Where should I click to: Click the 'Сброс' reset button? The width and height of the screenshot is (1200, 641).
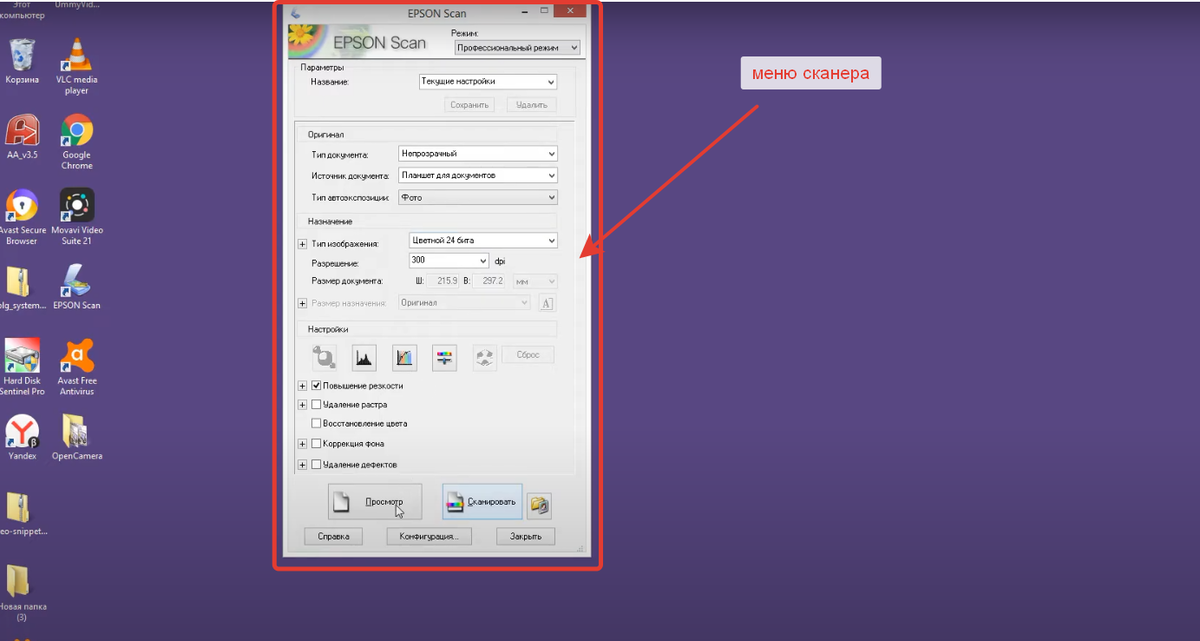pyautogui.click(x=527, y=355)
